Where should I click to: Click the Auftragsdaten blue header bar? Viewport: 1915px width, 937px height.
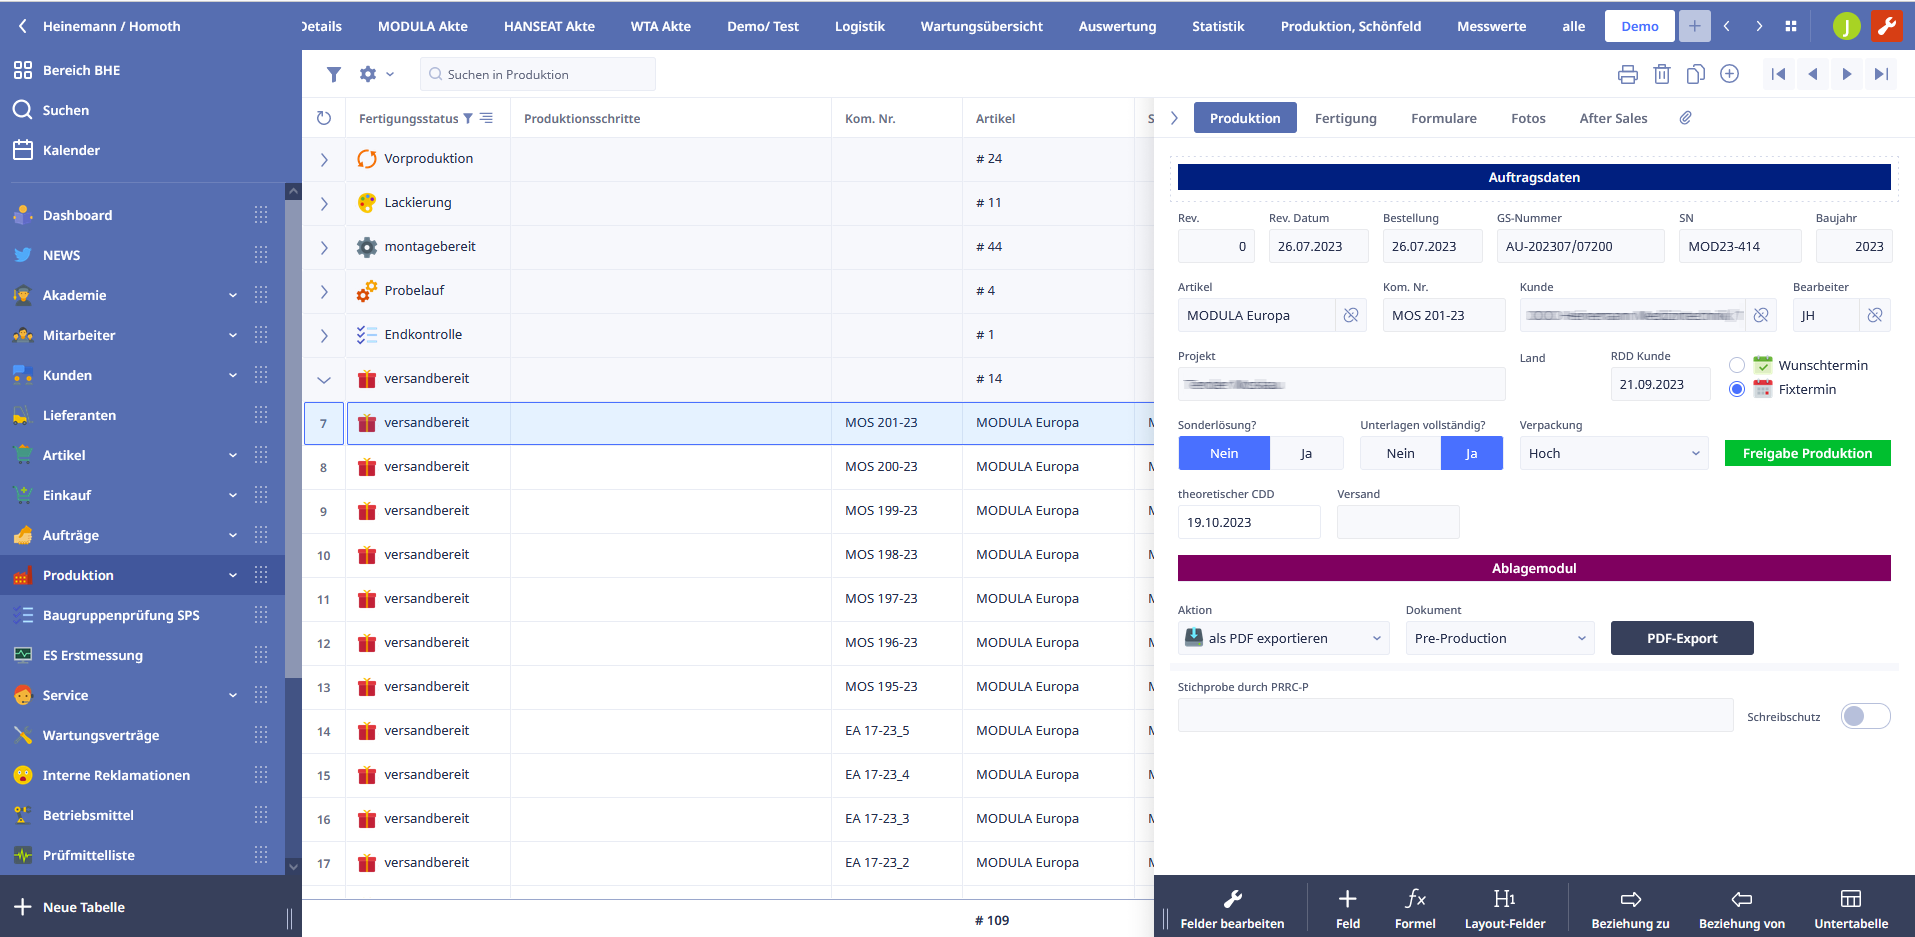coord(1534,177)
